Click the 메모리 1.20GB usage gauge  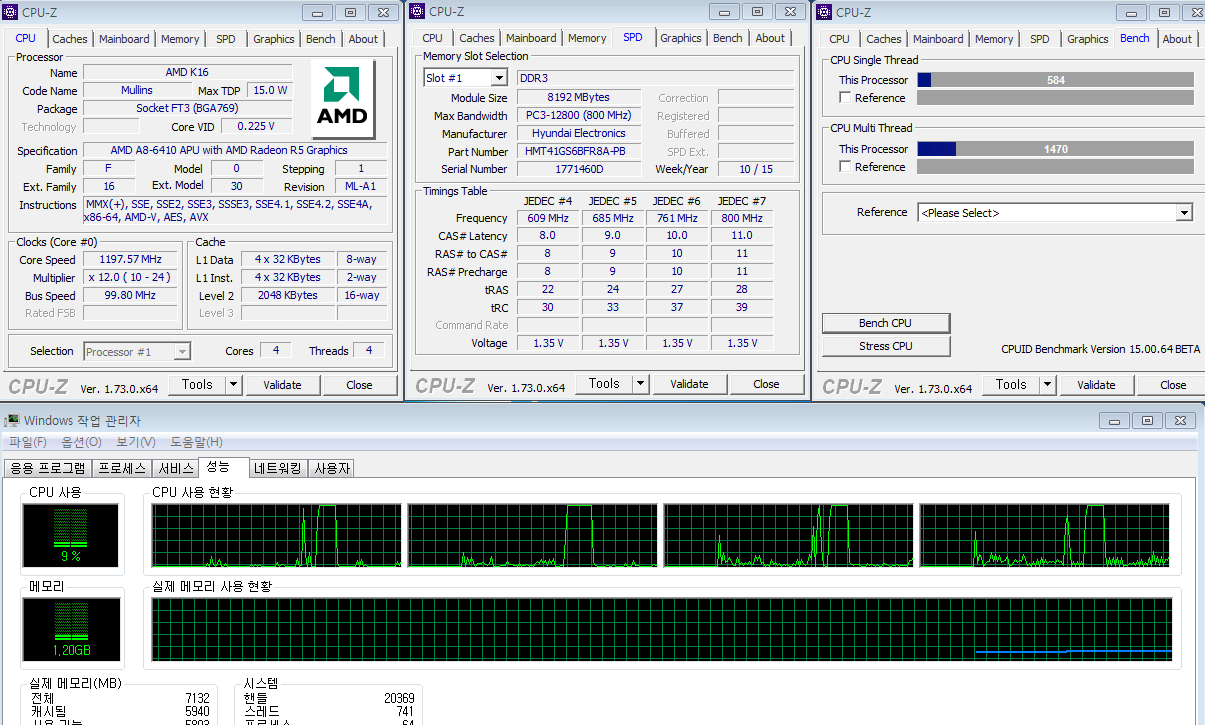70,630
